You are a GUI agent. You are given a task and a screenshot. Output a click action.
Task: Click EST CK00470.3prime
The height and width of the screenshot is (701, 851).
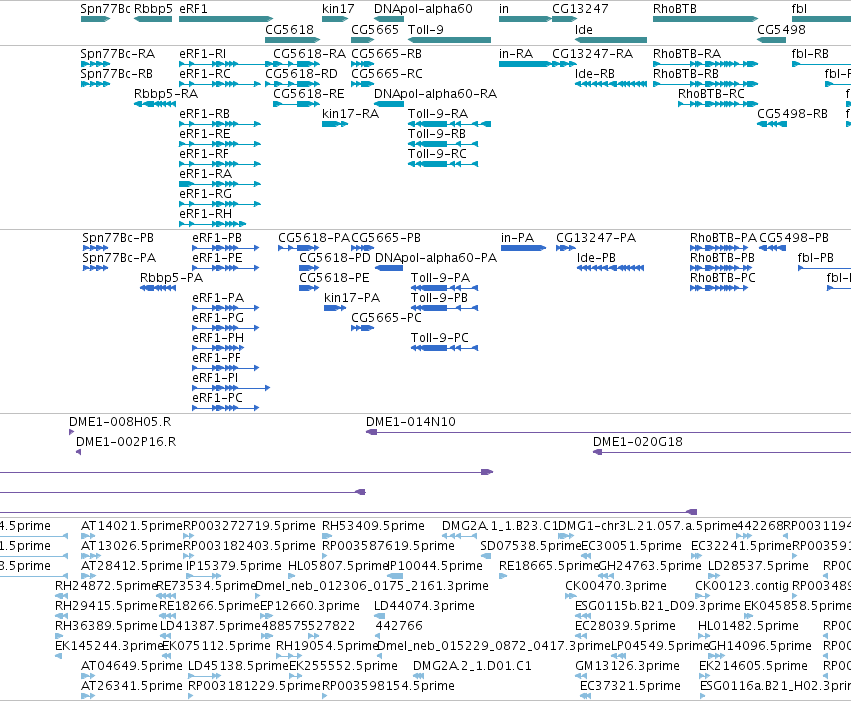(616, 587)
